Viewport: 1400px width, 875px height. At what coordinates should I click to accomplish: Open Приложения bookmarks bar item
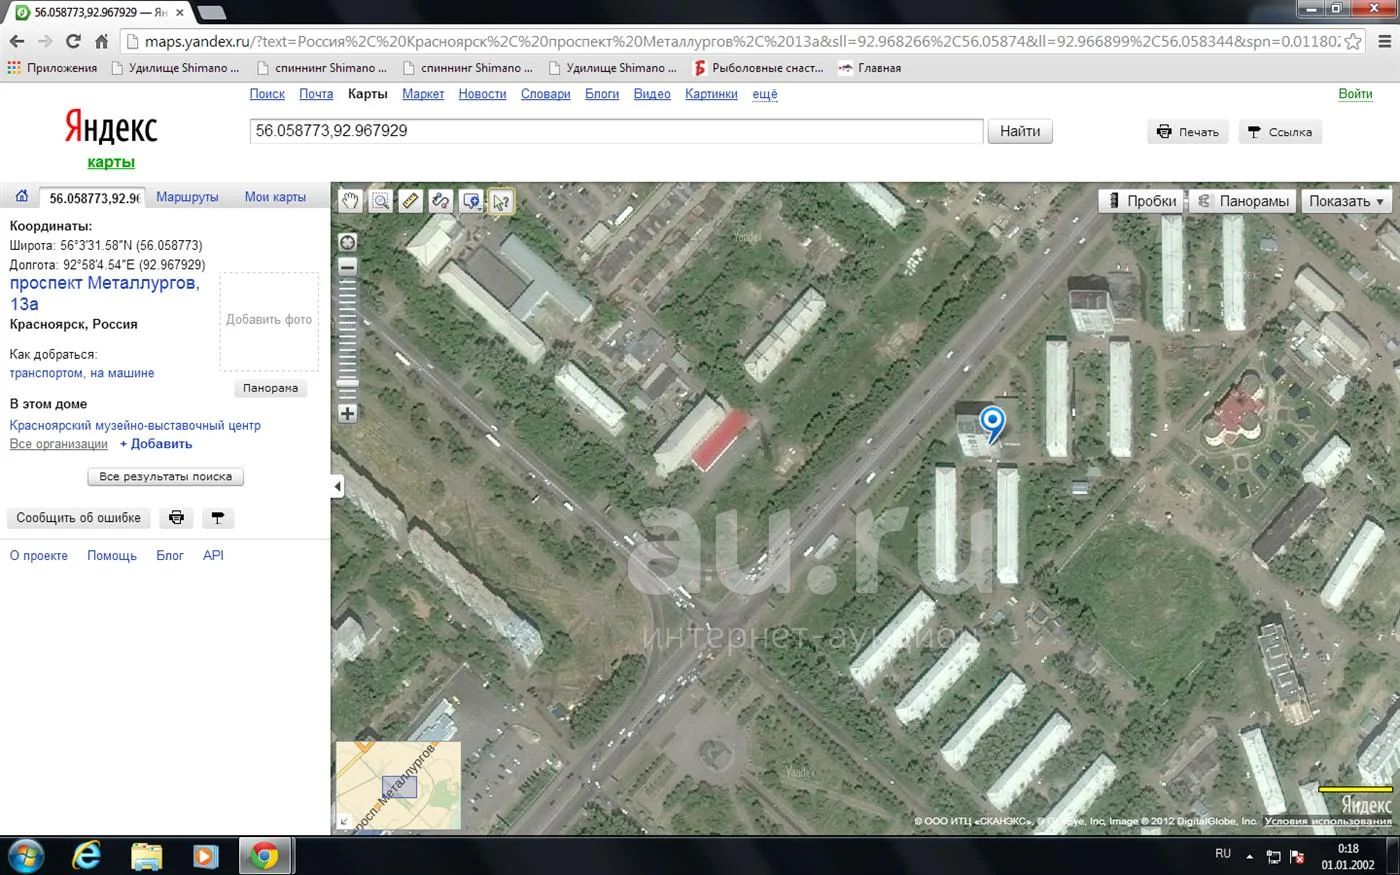(x=52, y=68)
